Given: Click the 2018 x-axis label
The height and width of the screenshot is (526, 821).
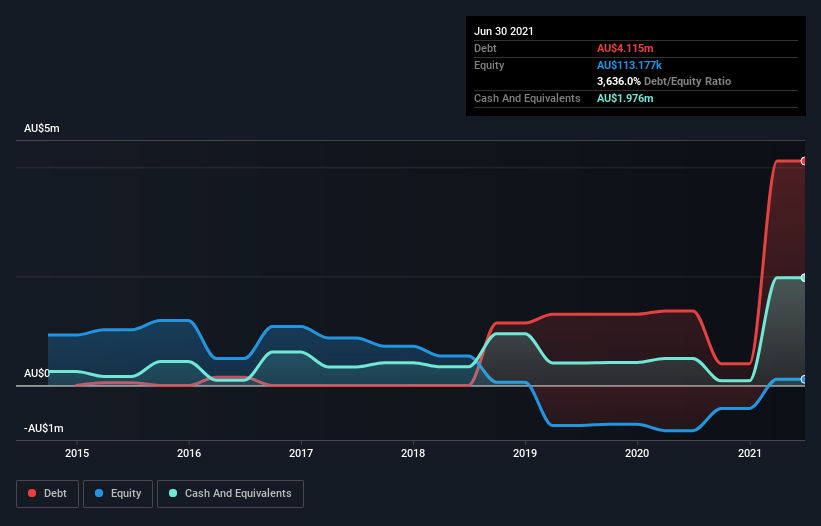Looking at the screenshot, I should 413,453.
